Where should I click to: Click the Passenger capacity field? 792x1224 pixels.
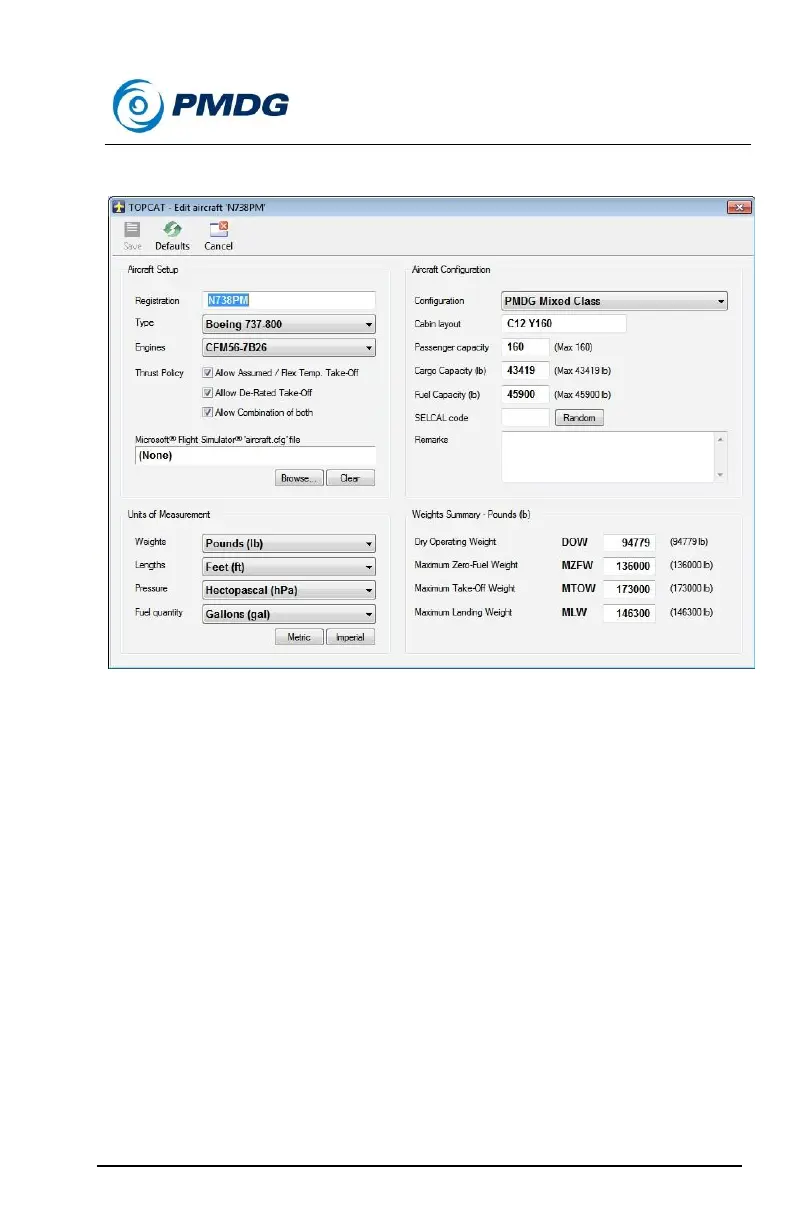click(525, 347)
